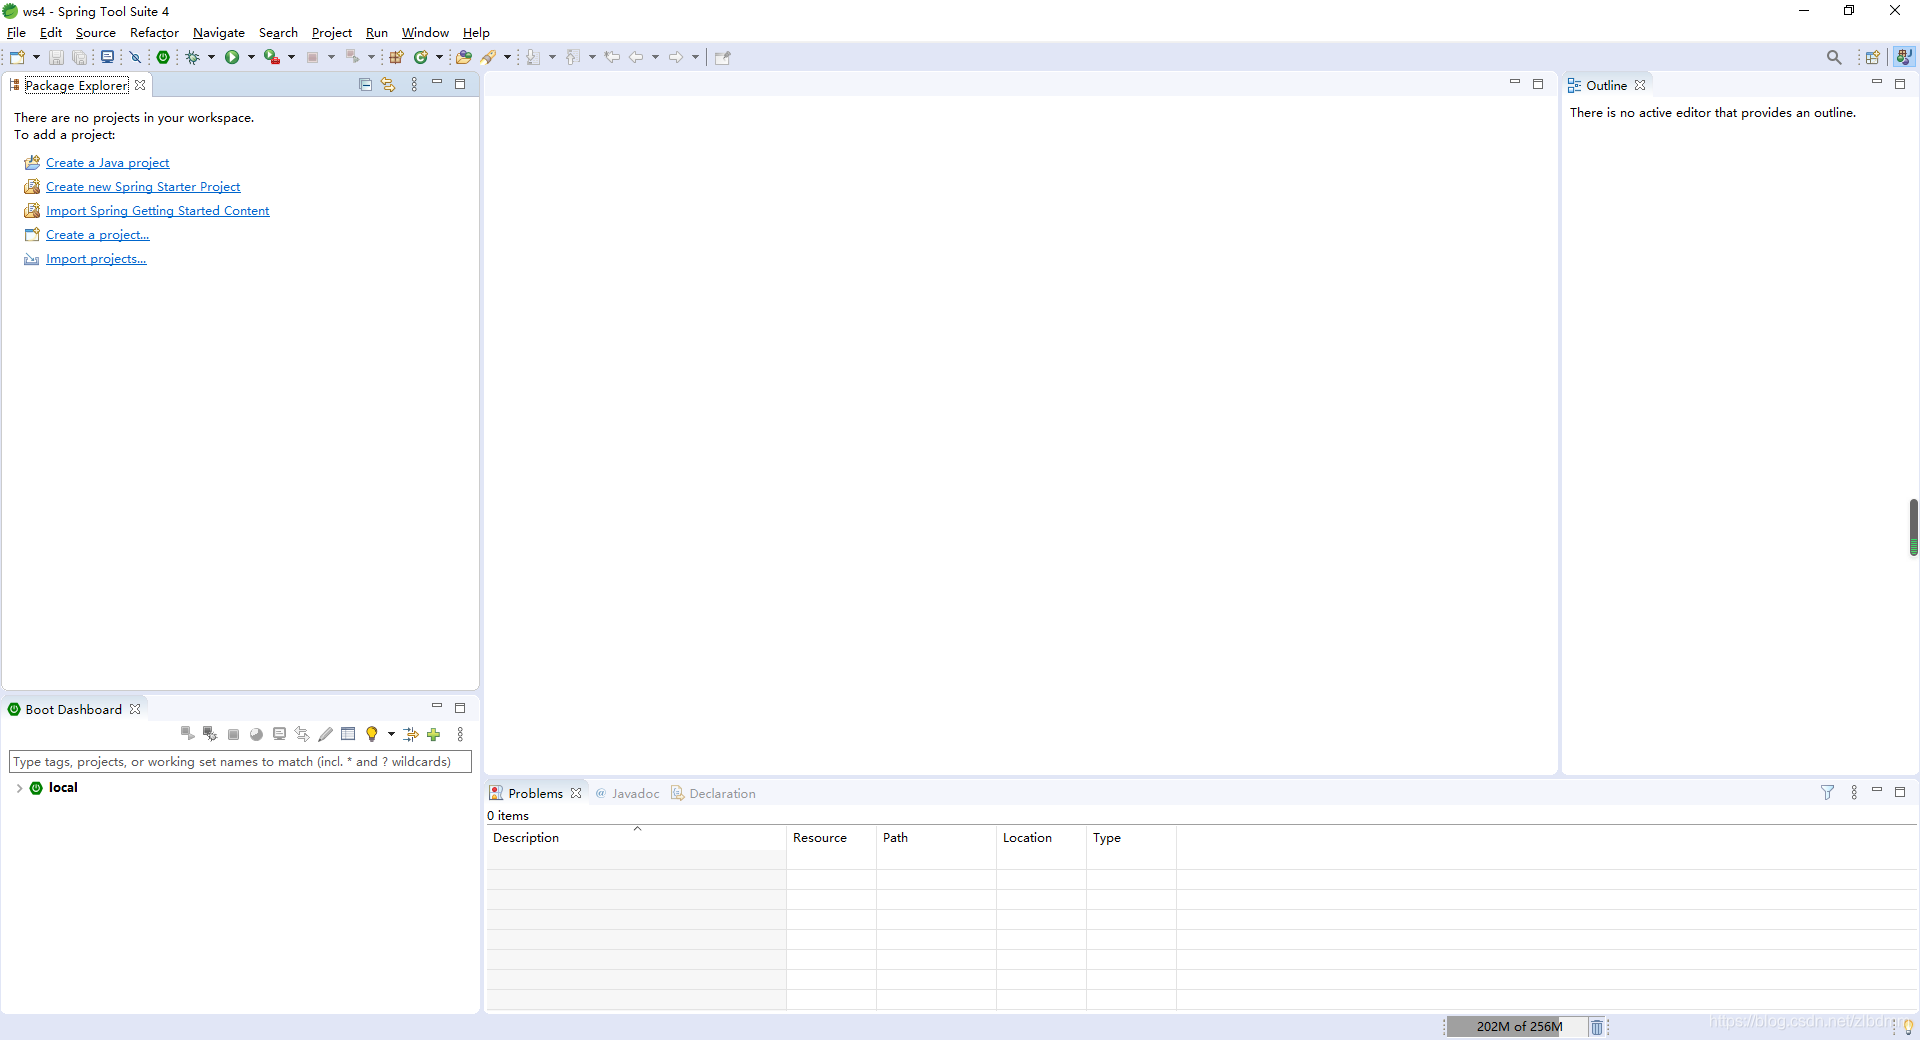1920x1040 pixels.
Task: Click Boot Dashboard light bulb icon
Action: click(372, 734)
